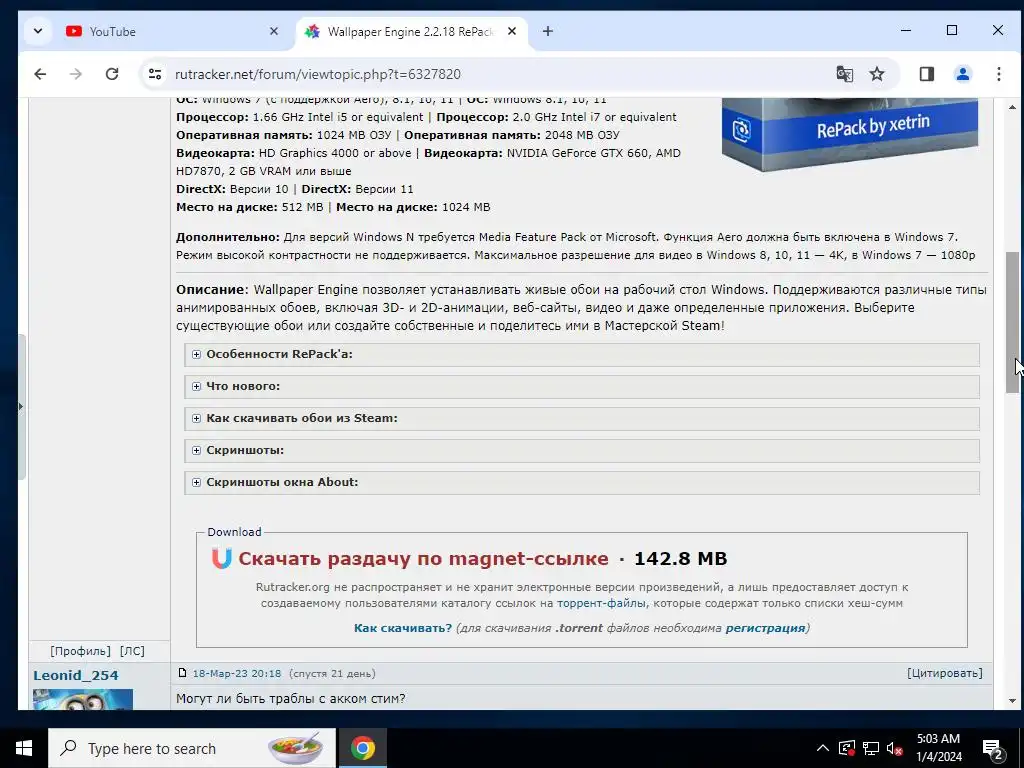
Task: Click the scrollbar up arrow
Action: click(1012, 107)
